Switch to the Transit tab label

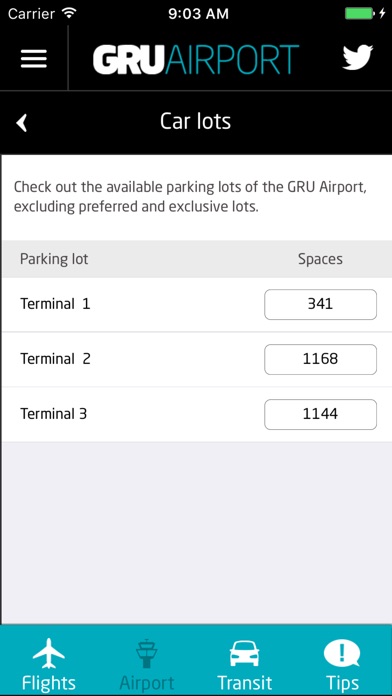[245, 683]
